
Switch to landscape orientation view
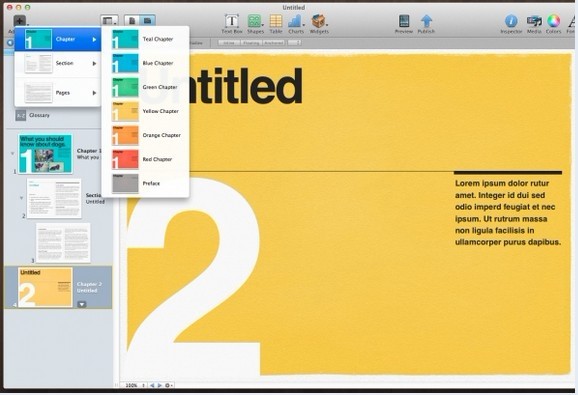pos(147,20)
